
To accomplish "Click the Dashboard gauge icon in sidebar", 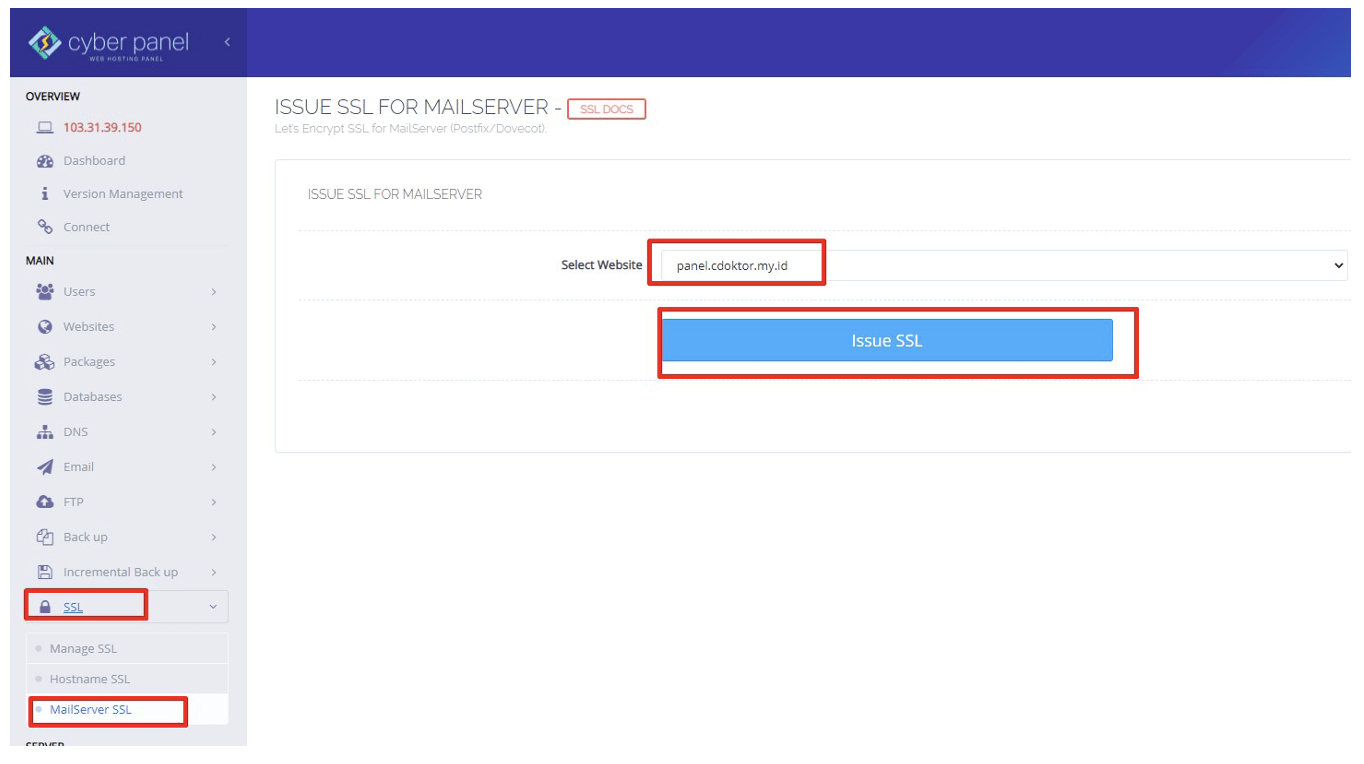I will [44, 160].
